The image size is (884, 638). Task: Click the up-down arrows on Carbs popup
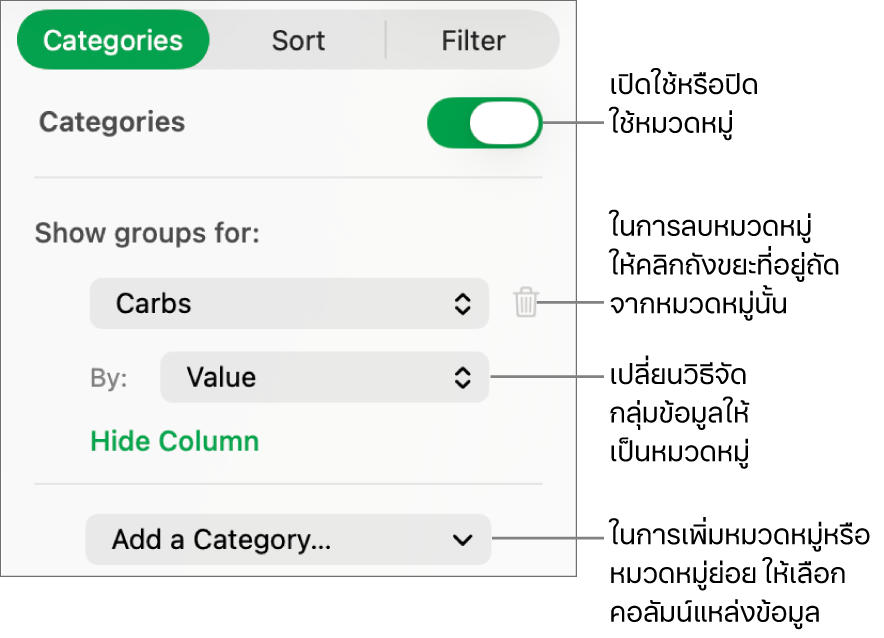[462, 304]
